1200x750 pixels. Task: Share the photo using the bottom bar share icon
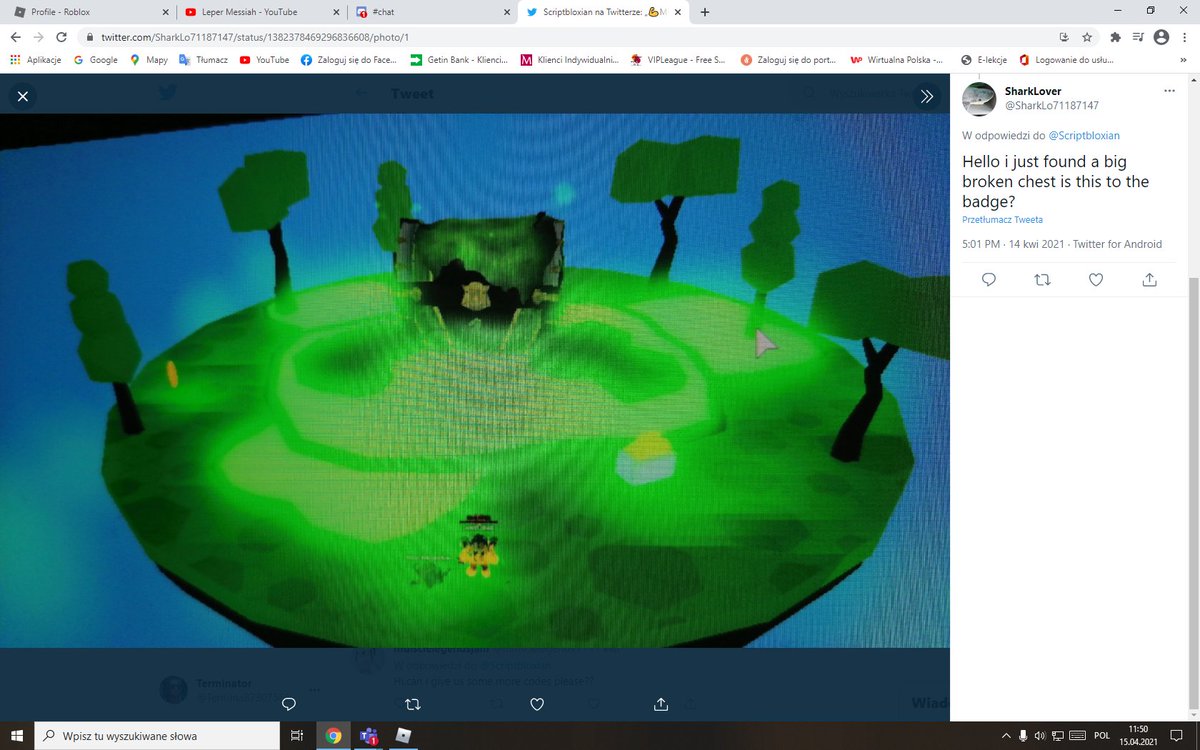[661, 704]
